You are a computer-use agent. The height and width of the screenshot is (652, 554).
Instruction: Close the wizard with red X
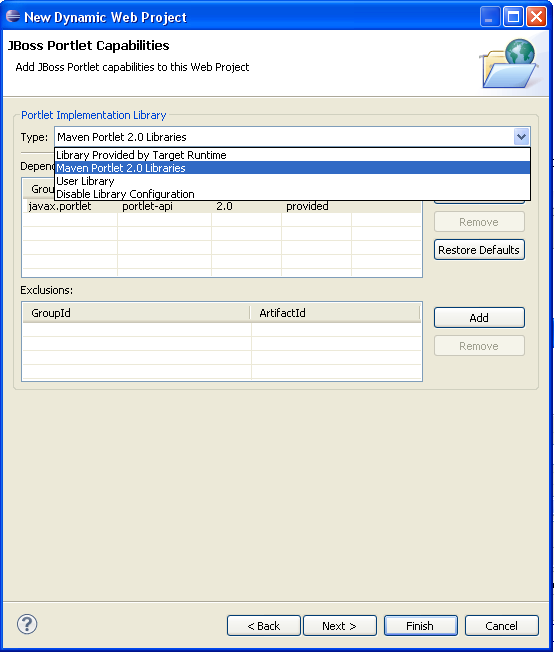(537, 17)
